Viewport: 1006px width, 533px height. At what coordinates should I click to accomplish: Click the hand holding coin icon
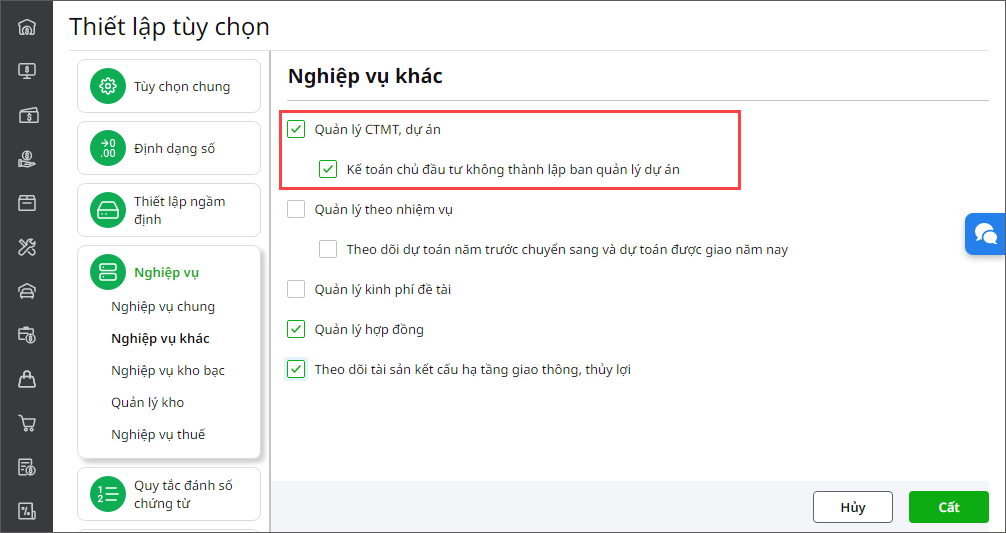point(26,159)
